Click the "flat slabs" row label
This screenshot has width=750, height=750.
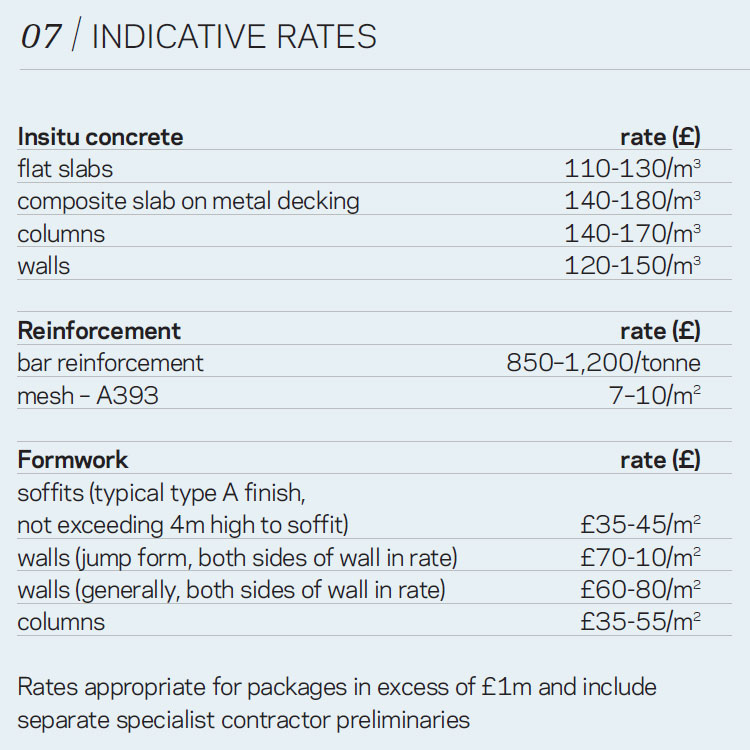[65, 168]
